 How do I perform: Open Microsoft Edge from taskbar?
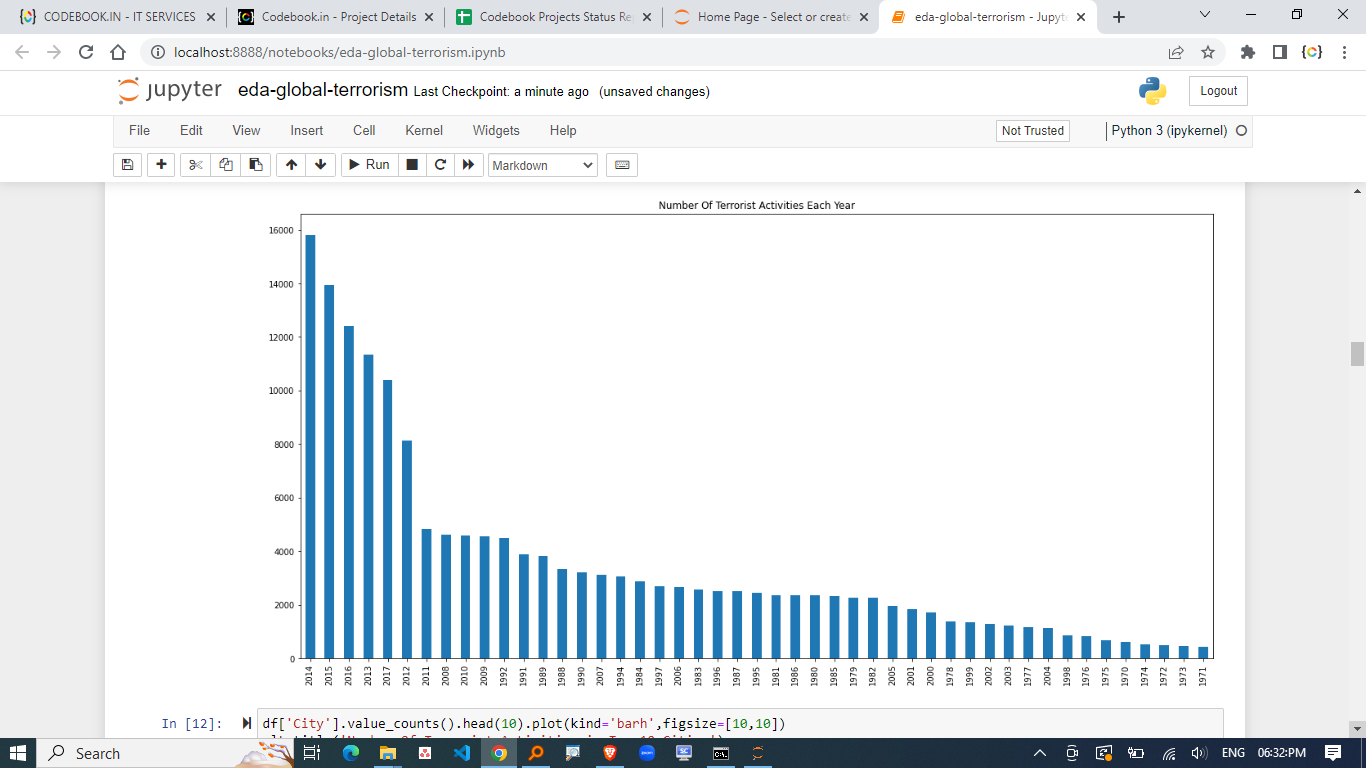(x=350, y=753)
